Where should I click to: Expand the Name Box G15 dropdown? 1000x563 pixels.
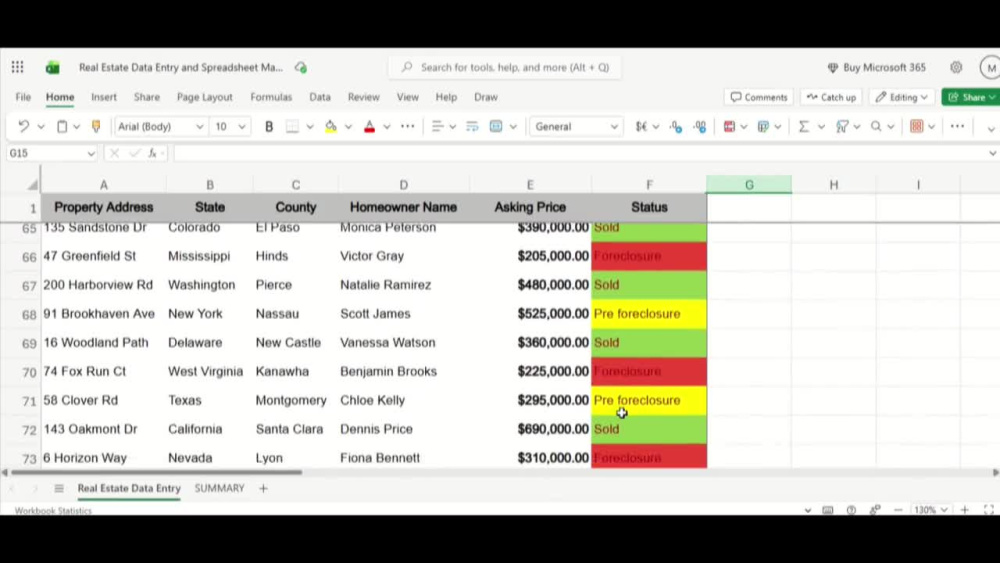click(x=91, y=154)
